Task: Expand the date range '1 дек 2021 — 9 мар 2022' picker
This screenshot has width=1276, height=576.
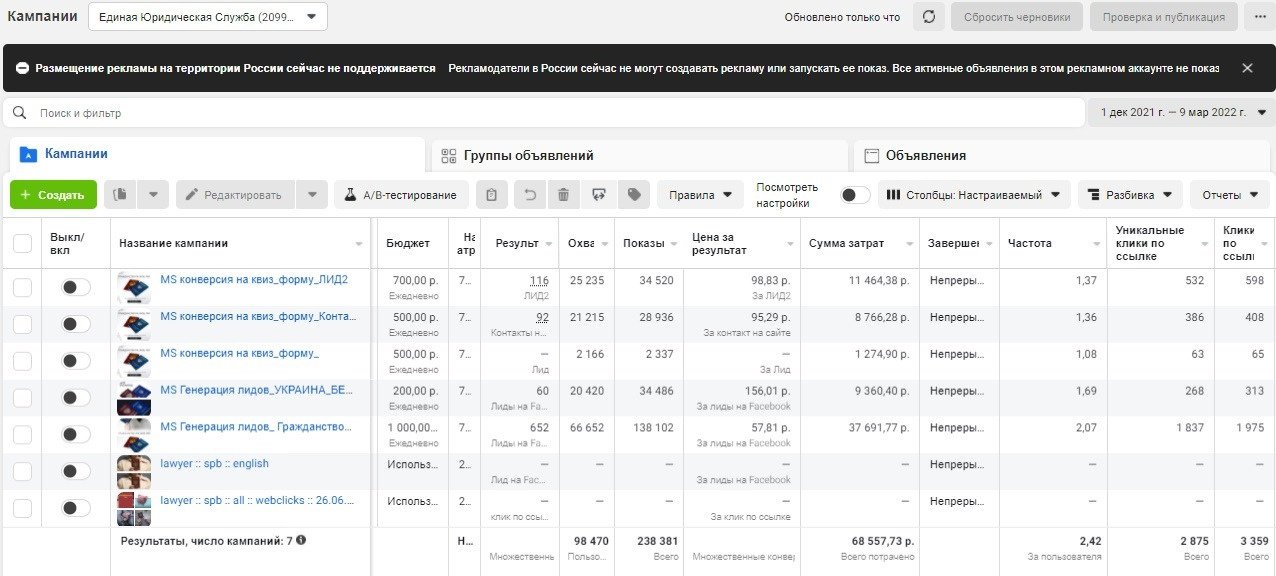Action: coord(1182,113)
